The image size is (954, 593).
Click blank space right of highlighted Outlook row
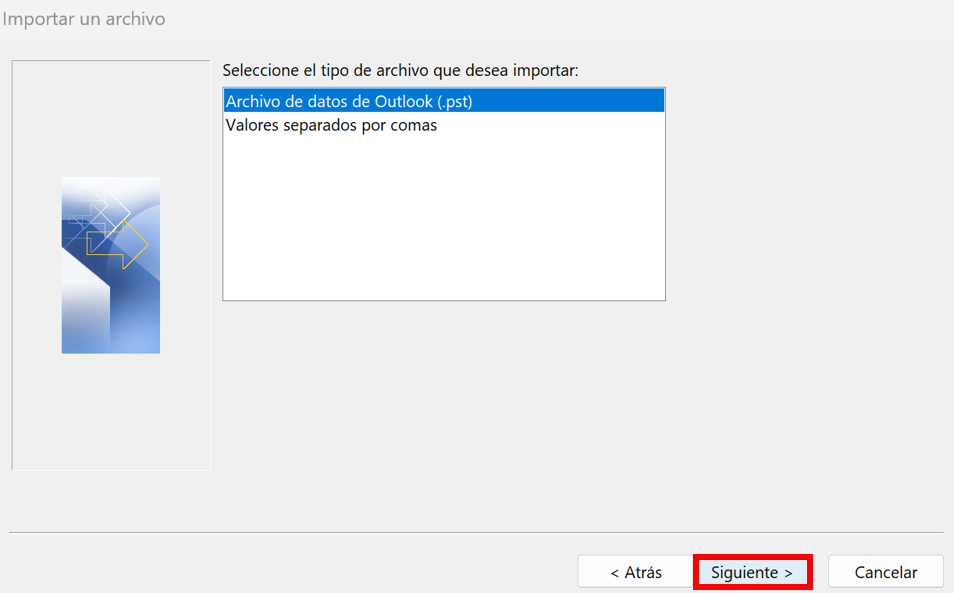click(x=569, y=101)
